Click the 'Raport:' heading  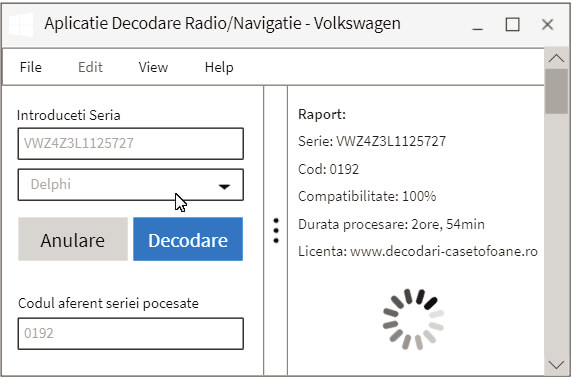click(322, 115)
